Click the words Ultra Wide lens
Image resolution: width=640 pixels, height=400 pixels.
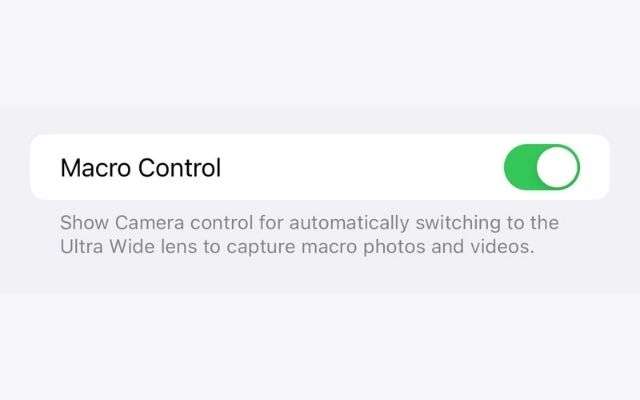click(x=129, y=247)
